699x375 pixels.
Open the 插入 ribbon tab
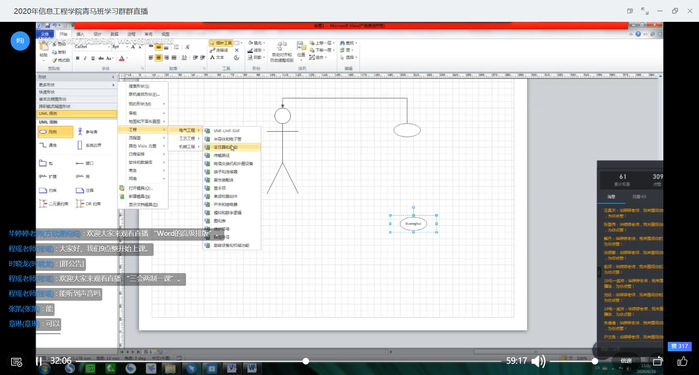coord(80,34)
